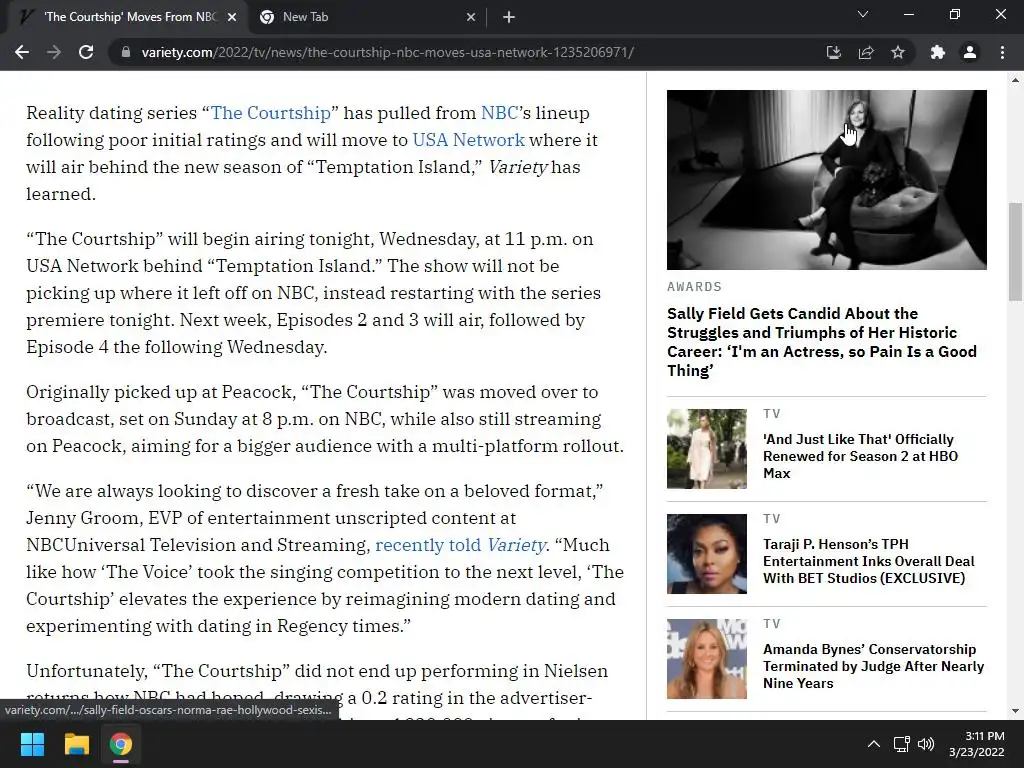The image size is (1024, 768).
Task: Reload the Variety article page
Action: click(x=86, y=52)
